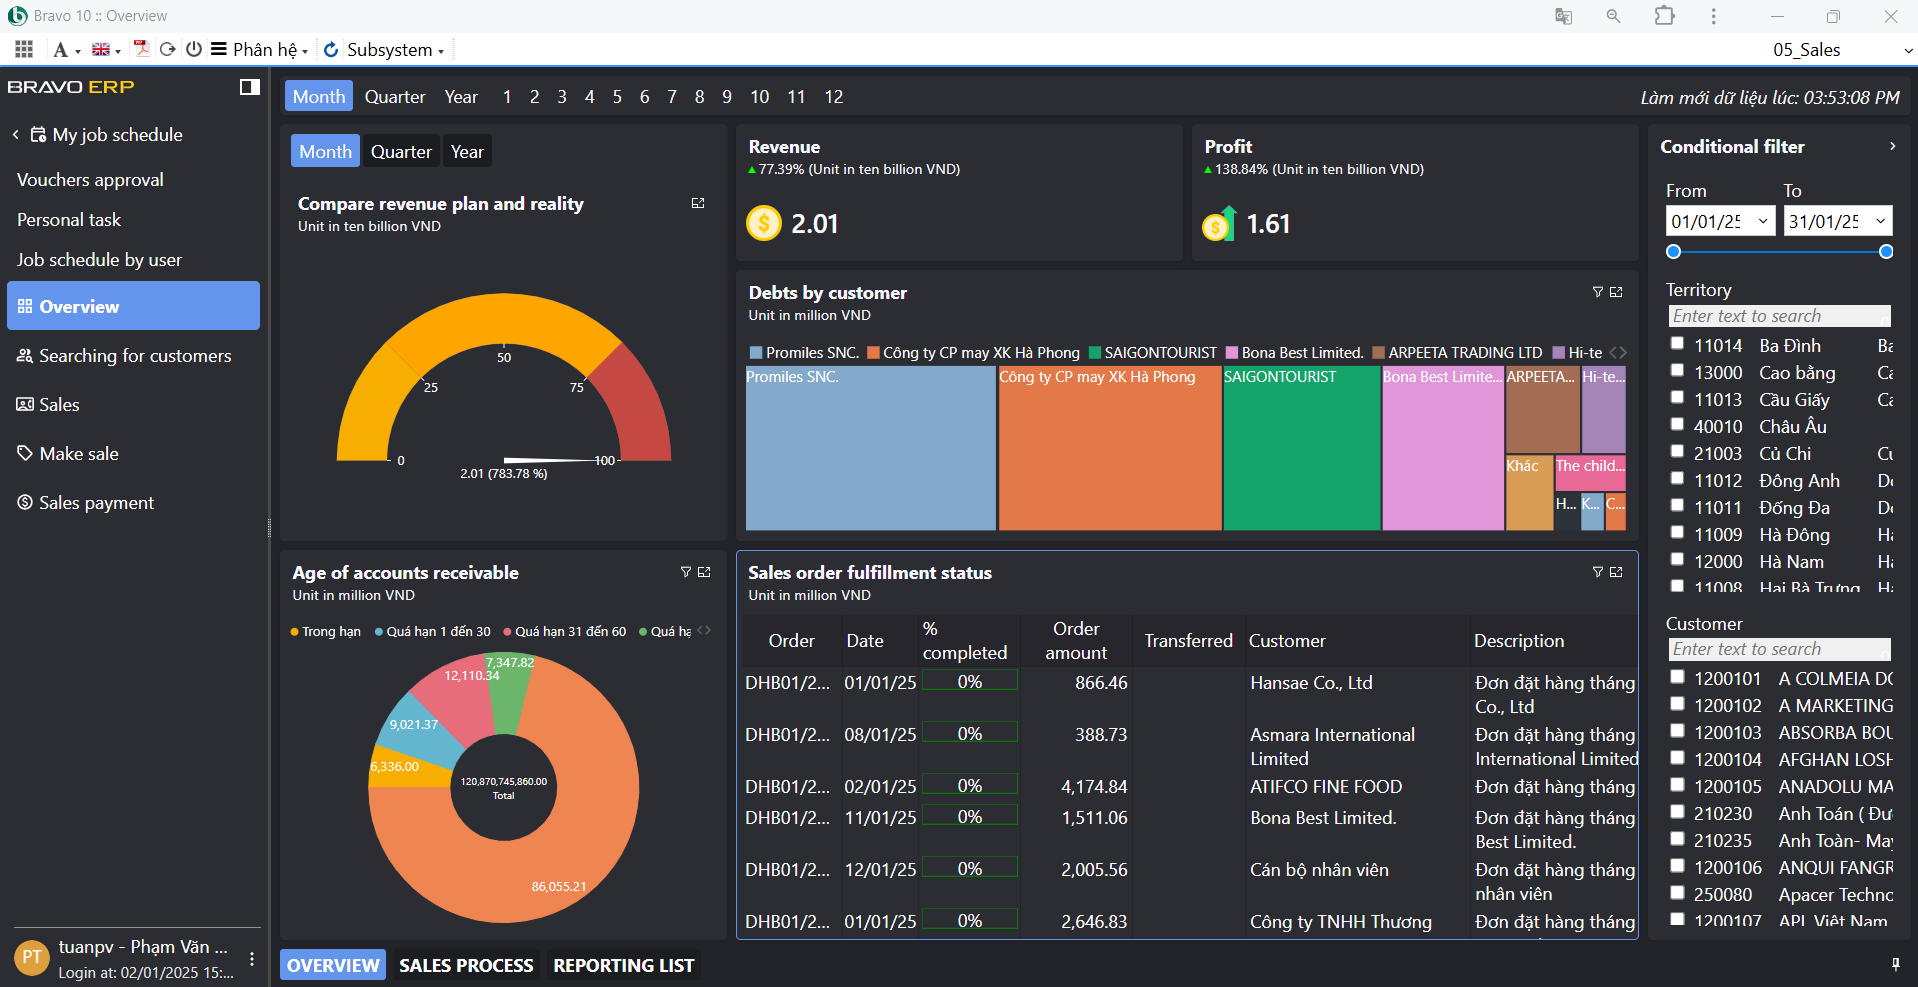
Task: Click the filter icon on Age of accounts receivable
Action: pos(685,572)
